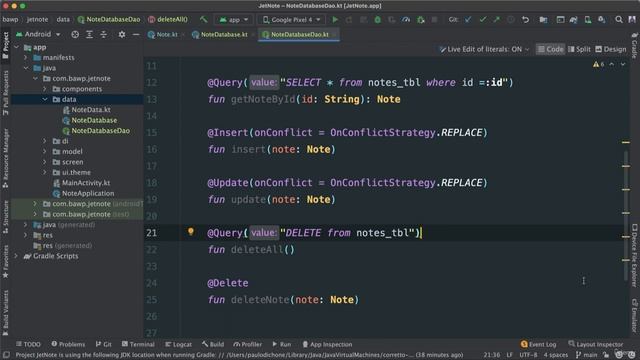Click the Collapse All icon in Project panel
Screen dimensions: 640x360
104,34
